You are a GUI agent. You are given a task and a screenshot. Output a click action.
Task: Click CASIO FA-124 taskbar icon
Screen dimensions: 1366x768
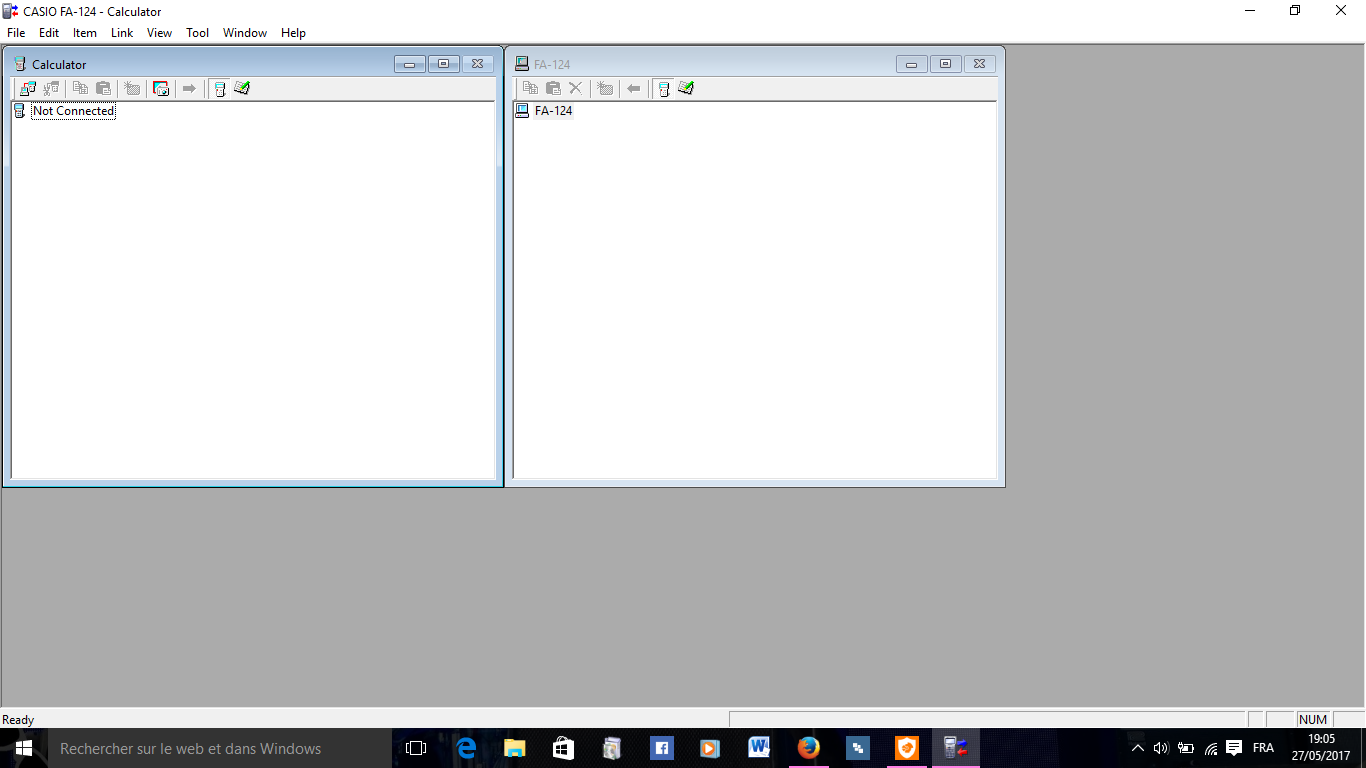[956, 748]
